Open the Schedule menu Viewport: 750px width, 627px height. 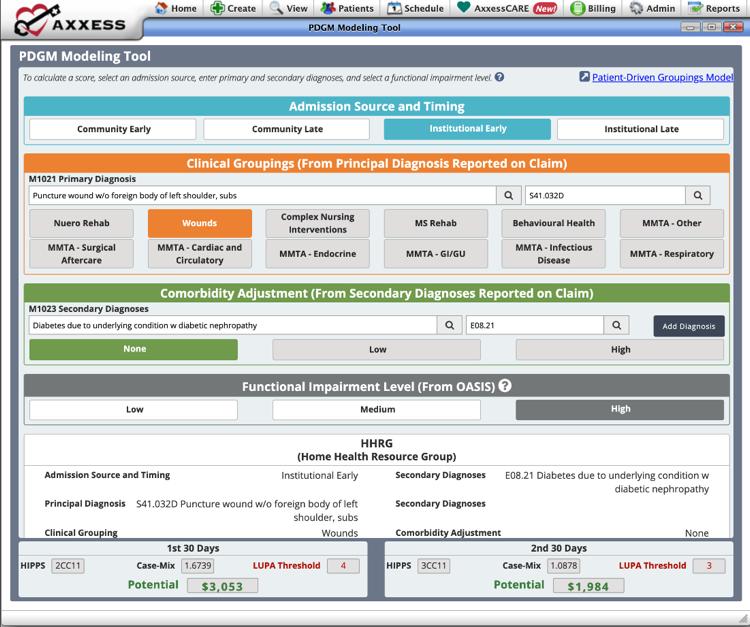415,8
